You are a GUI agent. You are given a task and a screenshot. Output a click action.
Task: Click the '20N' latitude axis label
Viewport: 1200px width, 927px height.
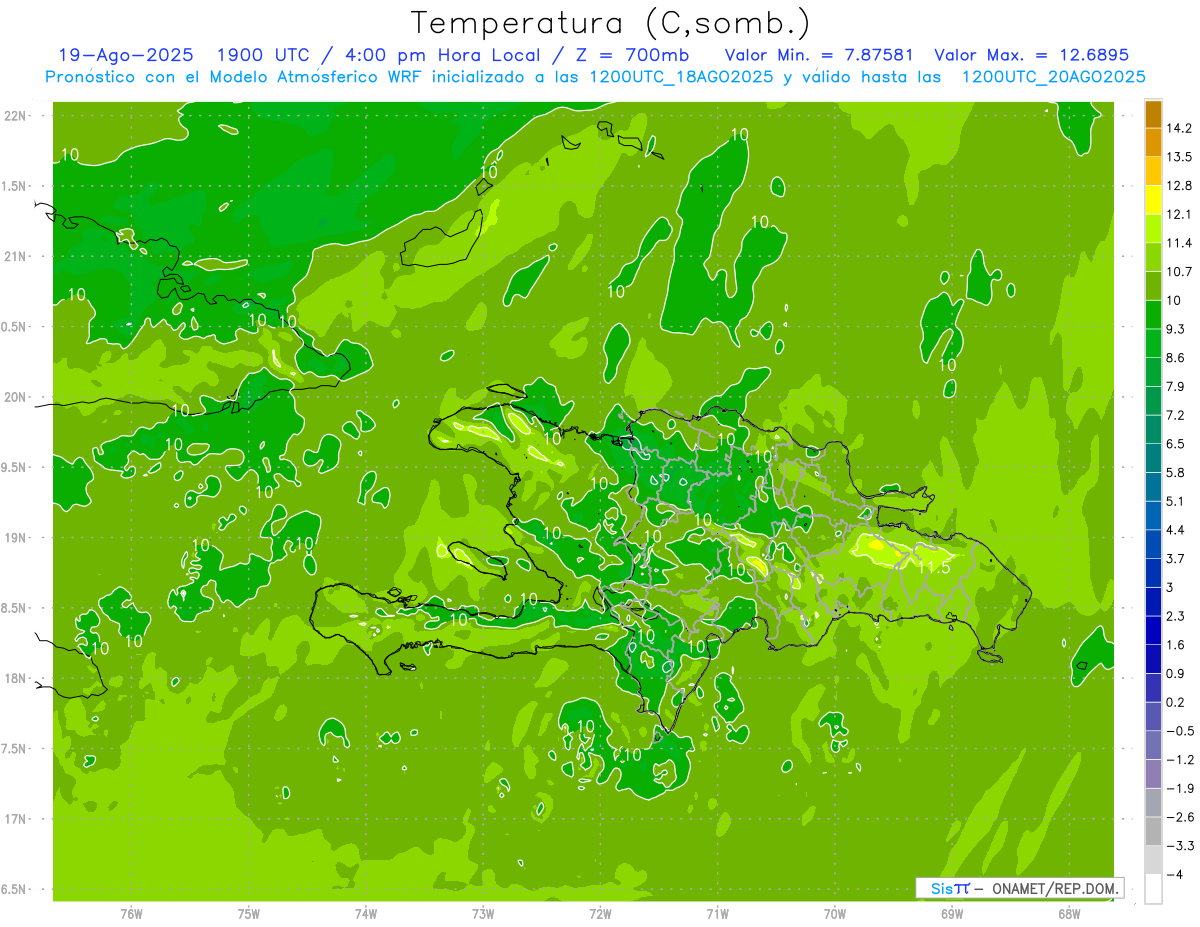pyautogui.click(x=14, y=397)
